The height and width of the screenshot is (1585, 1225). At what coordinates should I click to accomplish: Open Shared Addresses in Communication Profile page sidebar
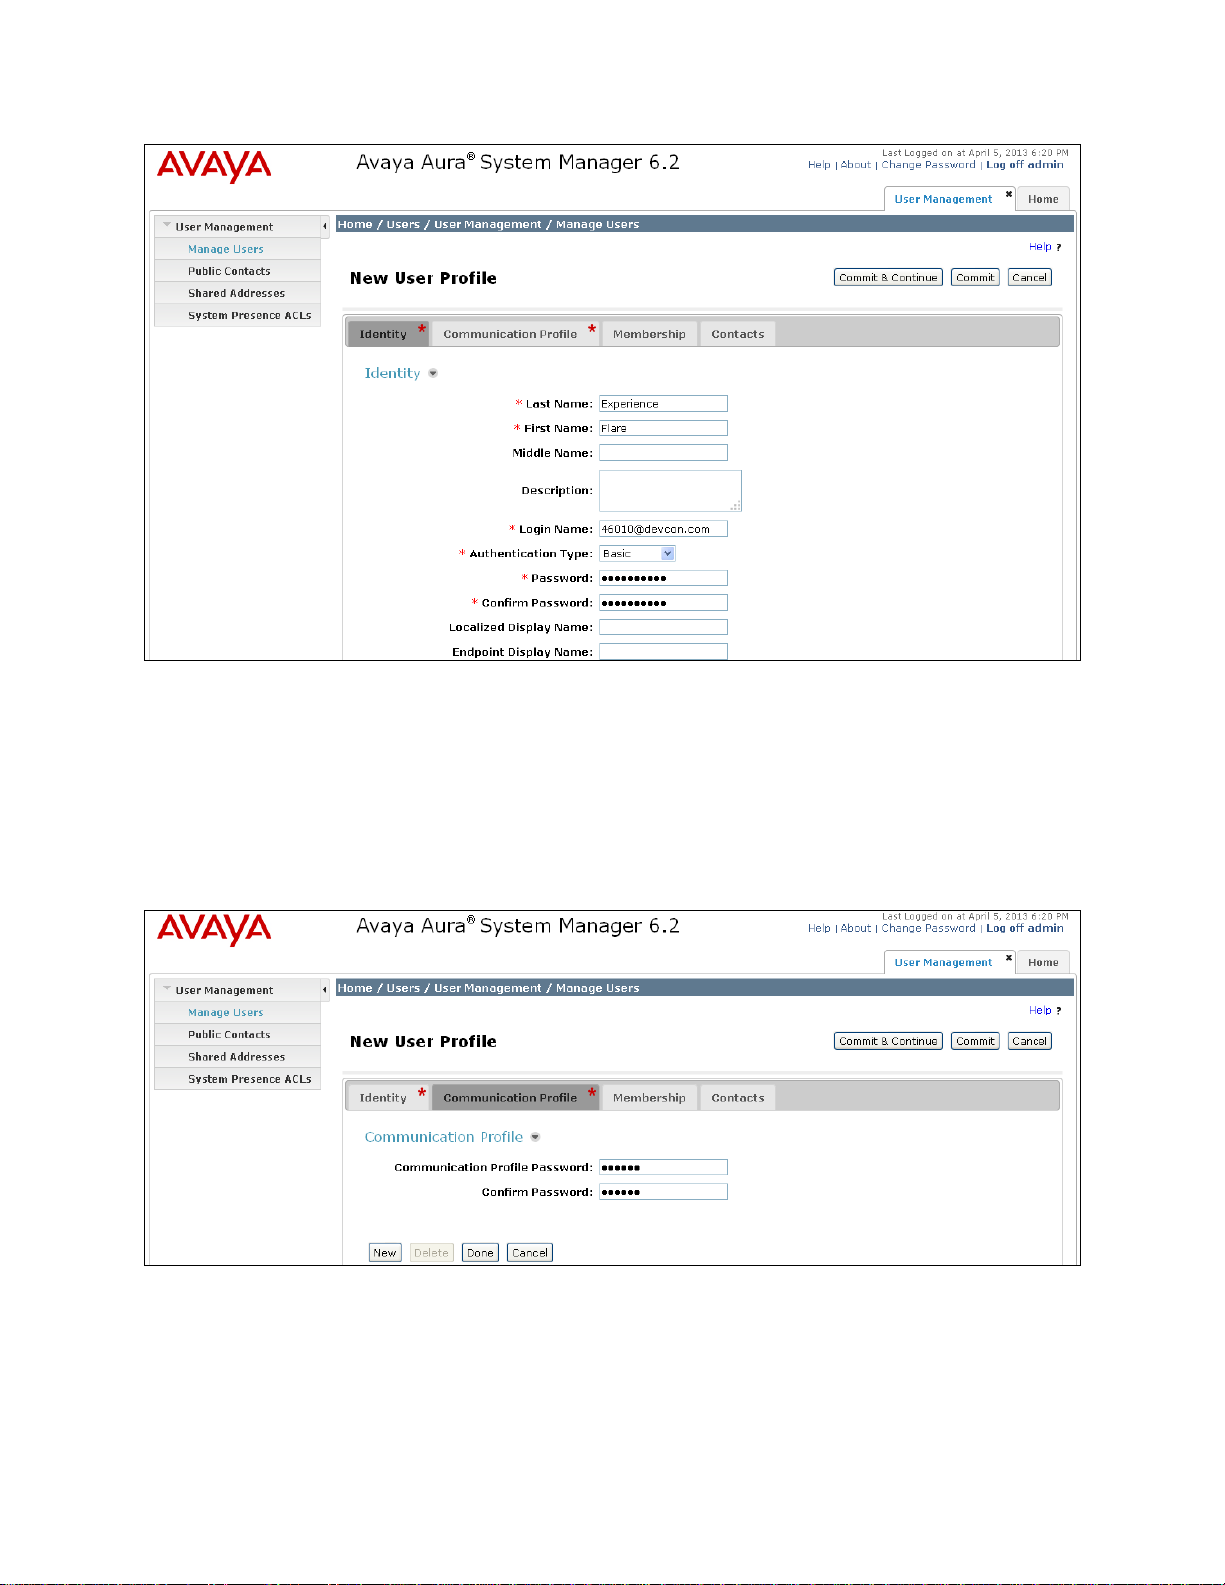click(236, 1057)
